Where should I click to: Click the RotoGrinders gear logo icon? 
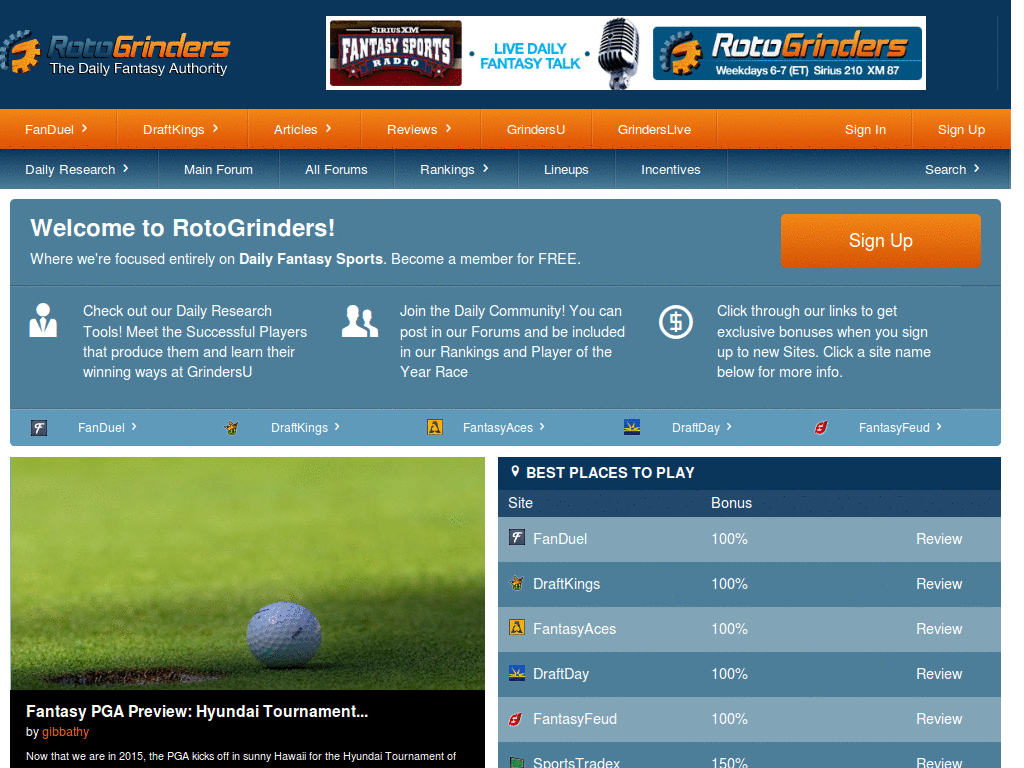click(21, 51)
